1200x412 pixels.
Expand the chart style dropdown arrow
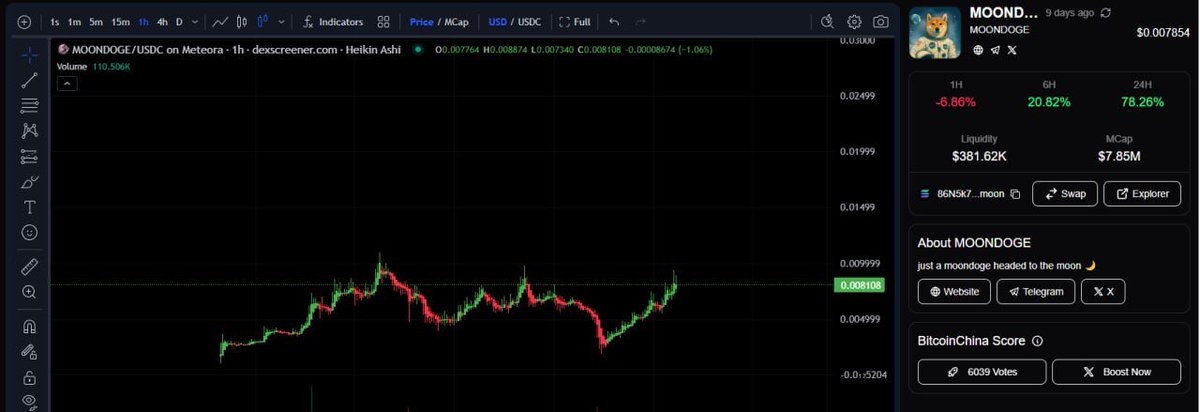tap(282, 21)
